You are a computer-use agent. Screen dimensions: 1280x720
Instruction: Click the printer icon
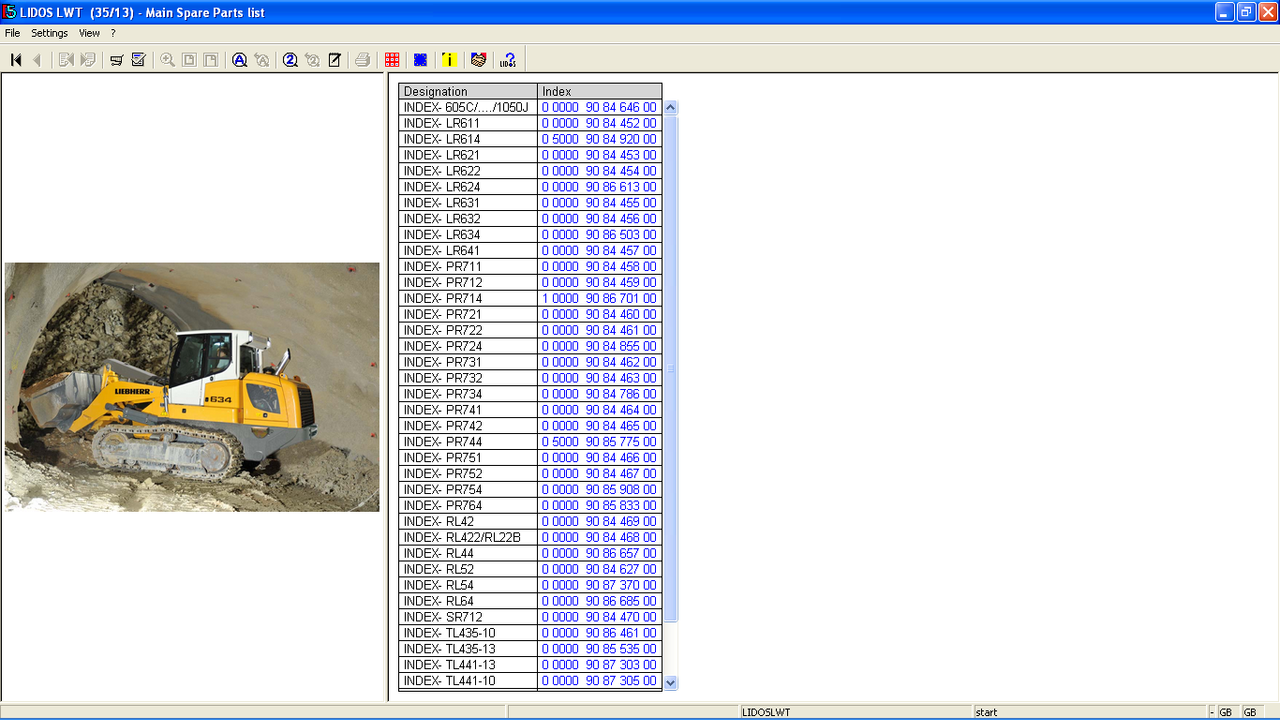point(362,60)
